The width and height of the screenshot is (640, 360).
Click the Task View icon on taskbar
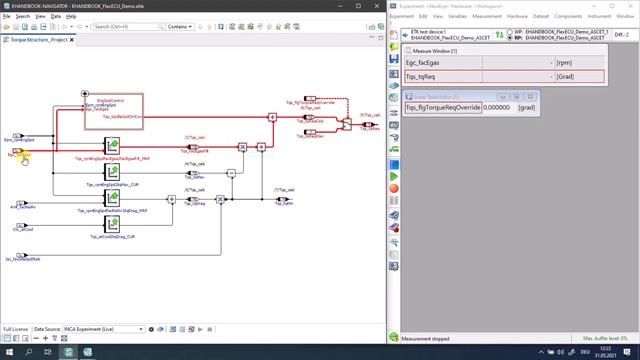click(x=48, y=352)
